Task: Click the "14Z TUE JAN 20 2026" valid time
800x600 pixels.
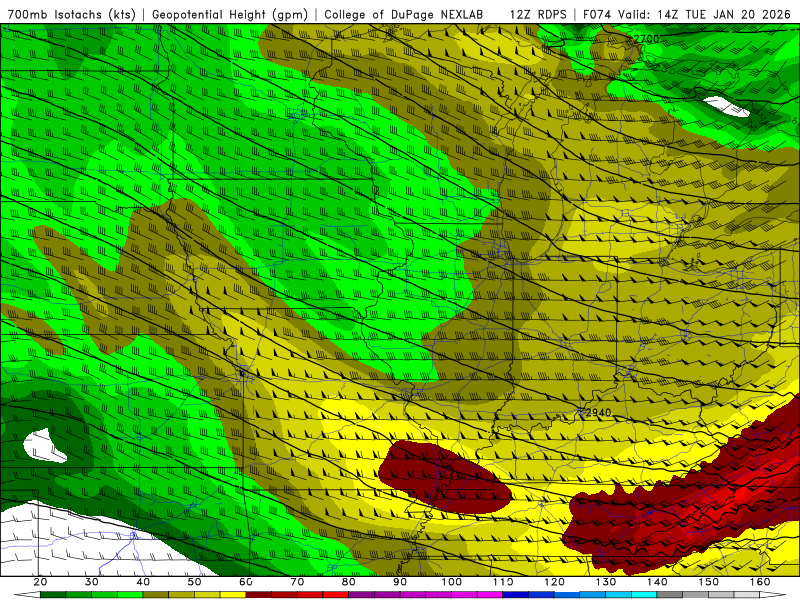Action: pos(724,14)
